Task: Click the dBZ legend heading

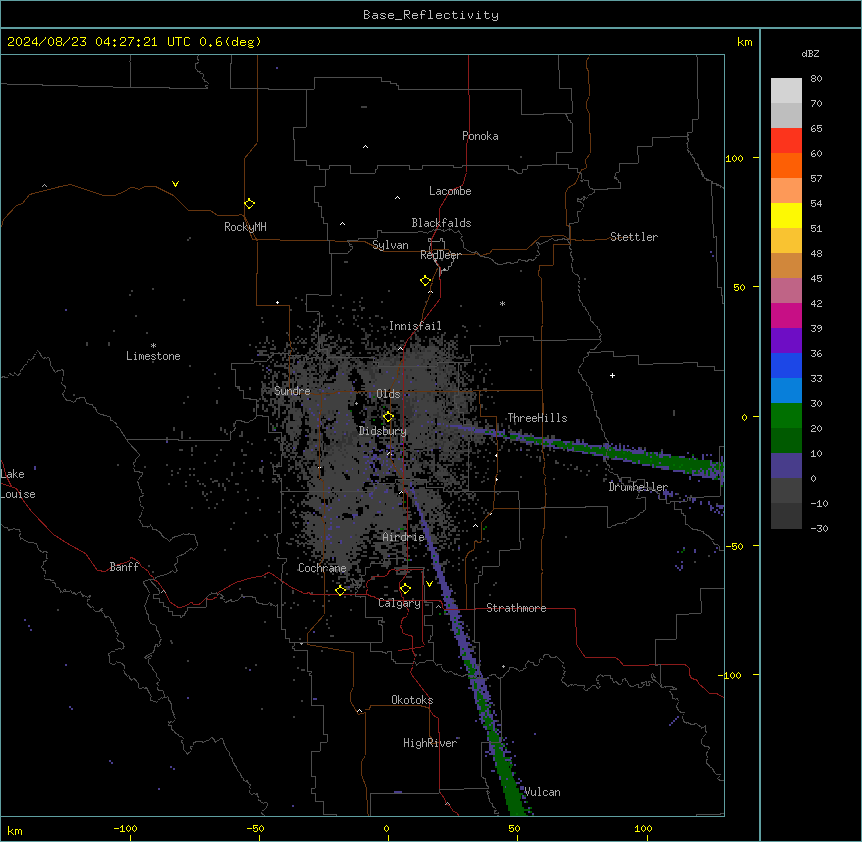Action: click(x=810, y=53)
